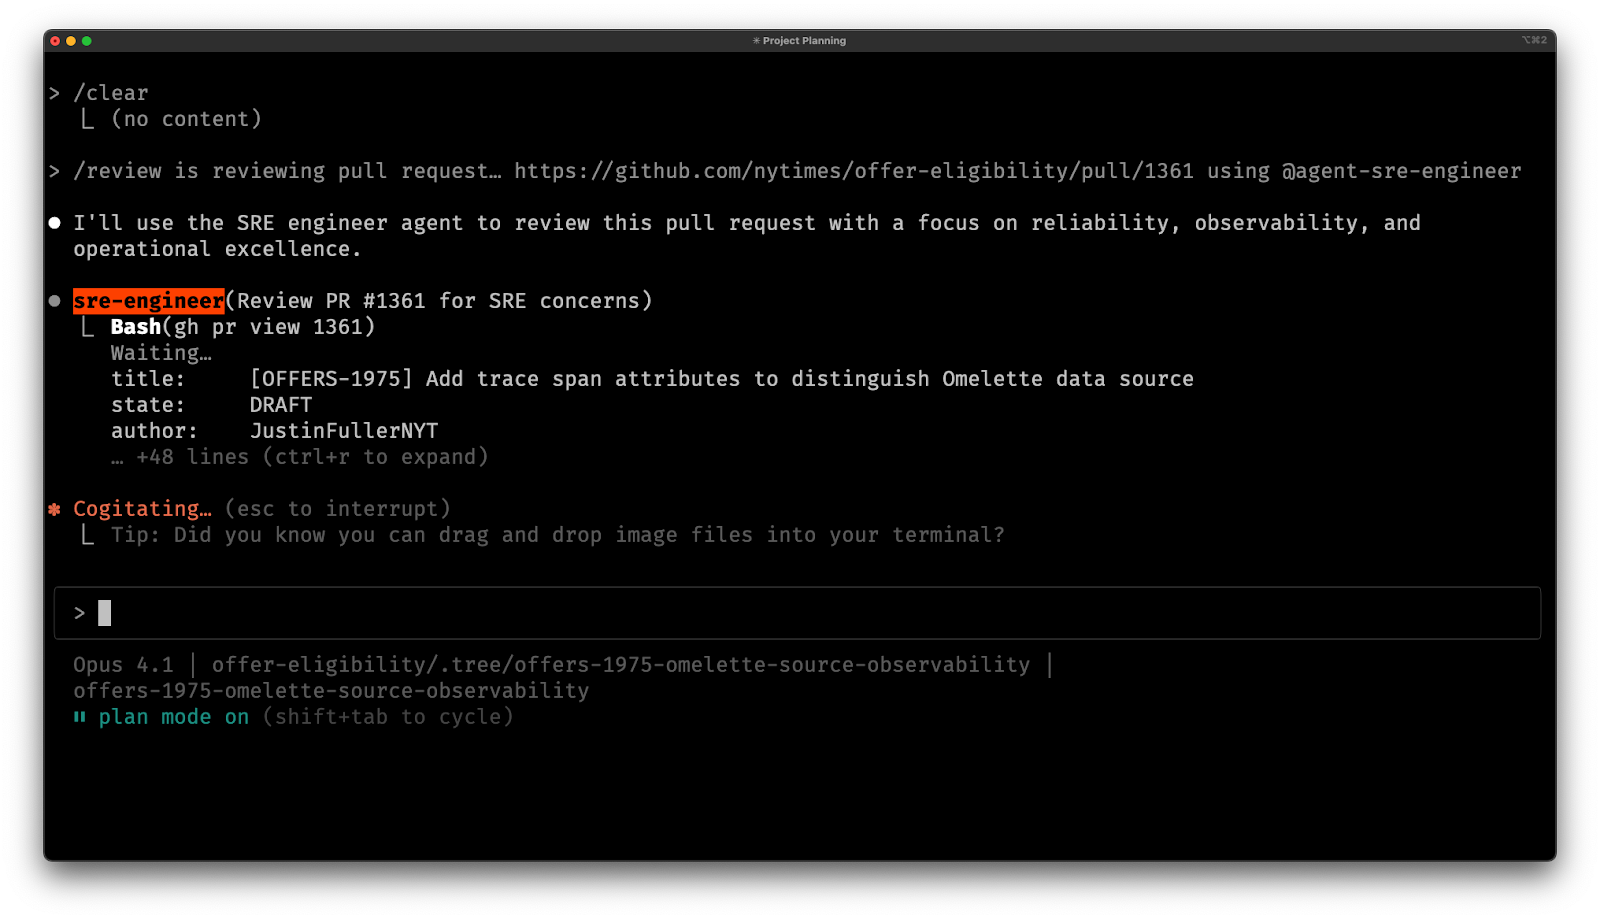The width and height of the screenshot is (1600, 919).
Task: Expand the +48 lines of hidden output
Action: tap(300, 456)
